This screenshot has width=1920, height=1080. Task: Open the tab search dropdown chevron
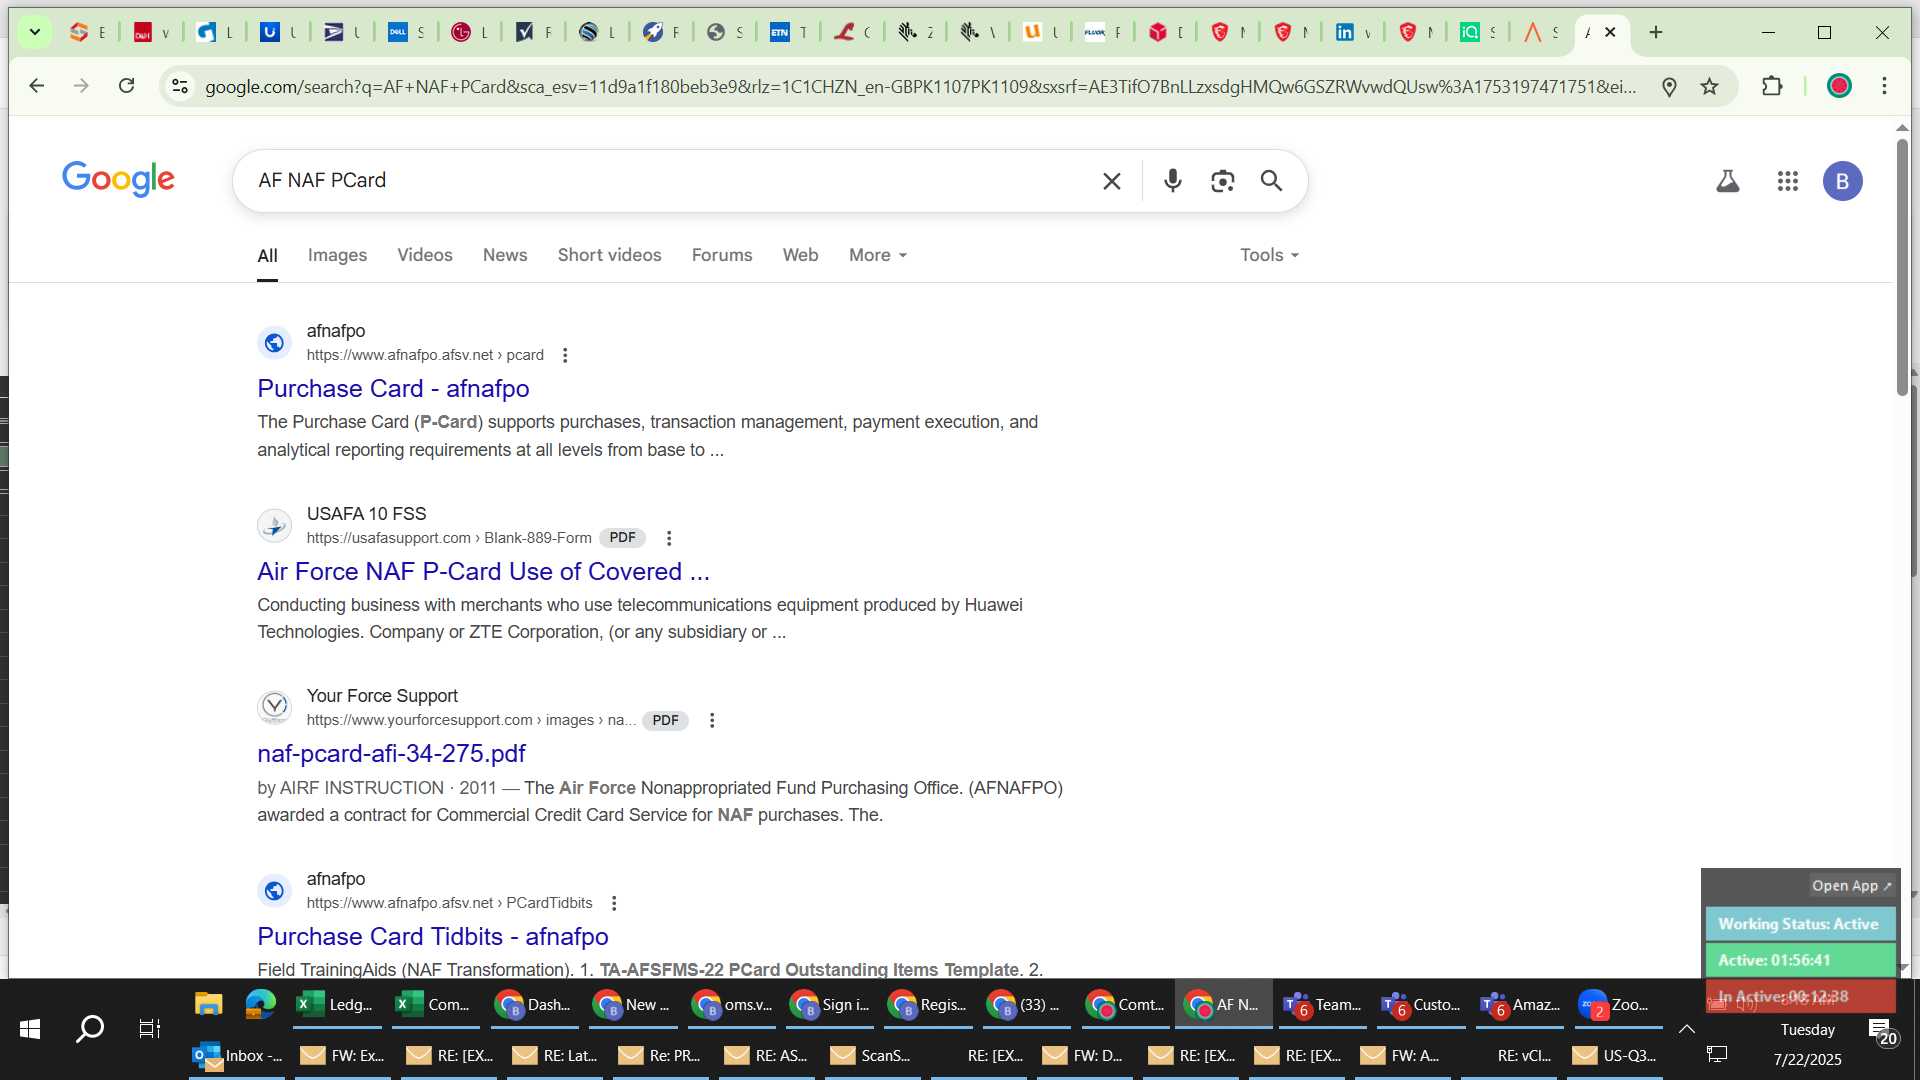[34, 32]
